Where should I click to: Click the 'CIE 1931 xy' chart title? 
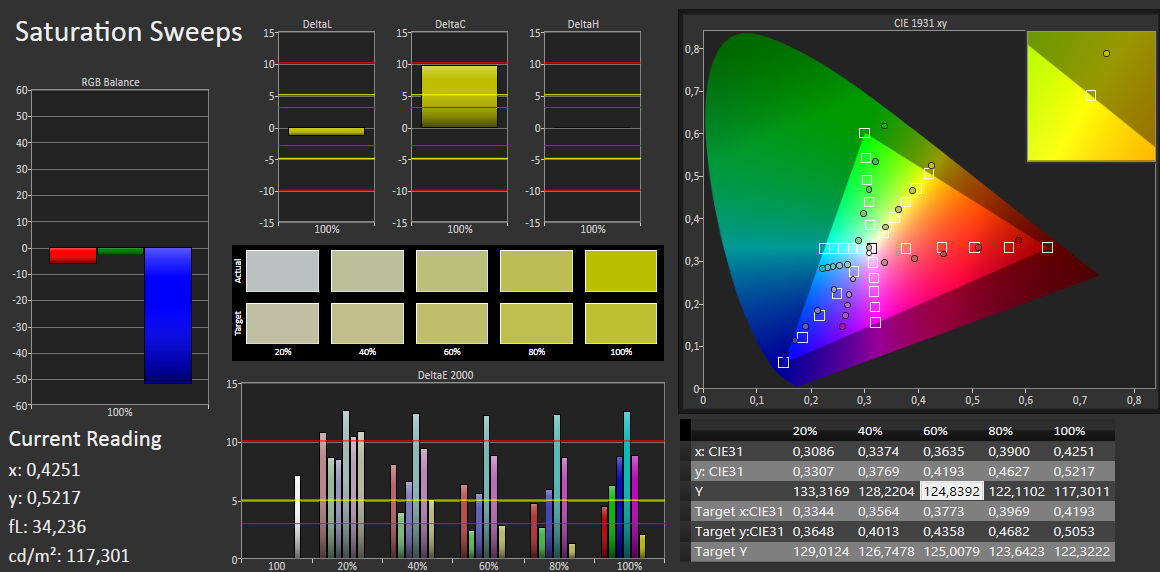pyautogui.click(x=920, y=23)
